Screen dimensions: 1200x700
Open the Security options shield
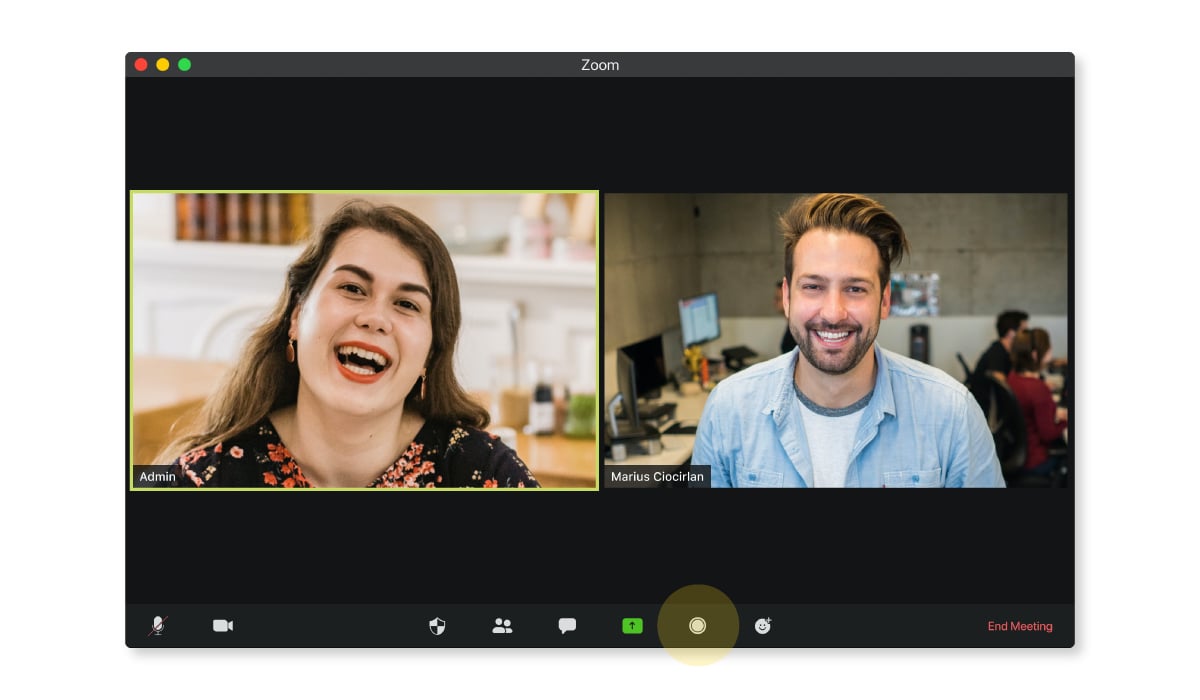point(435,626)
